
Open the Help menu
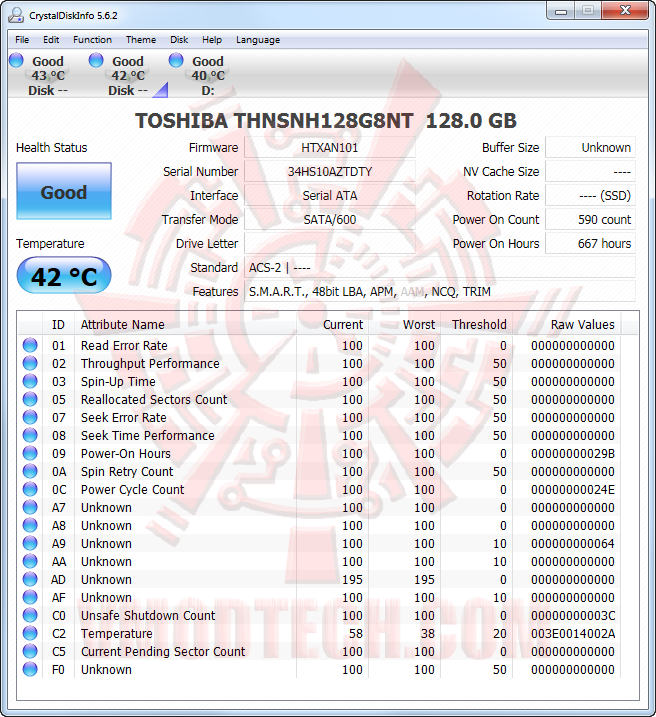[212, 40]
